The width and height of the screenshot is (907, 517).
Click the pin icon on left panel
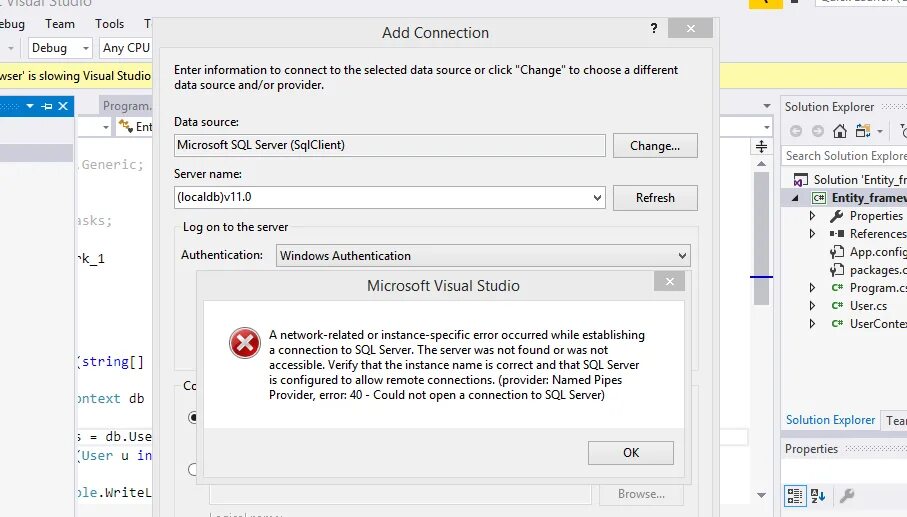pyautogui.click(x=47, y=106)
